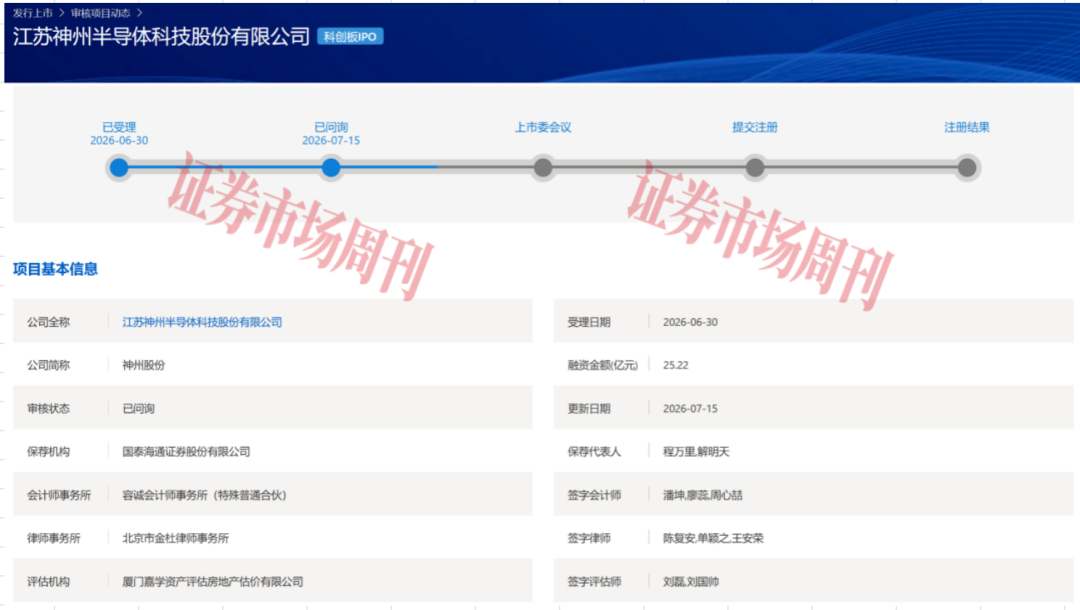
Task: Click the 融资金额(亿元) field label
Action: 603,366
